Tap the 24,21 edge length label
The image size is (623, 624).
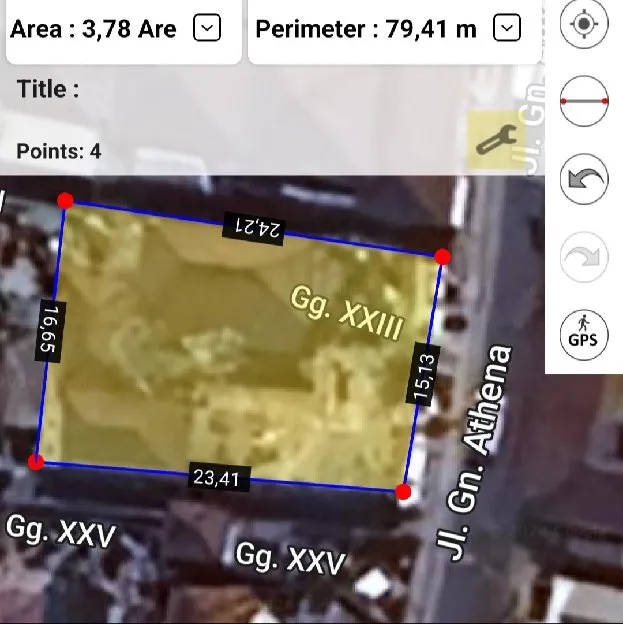[254, 229]
